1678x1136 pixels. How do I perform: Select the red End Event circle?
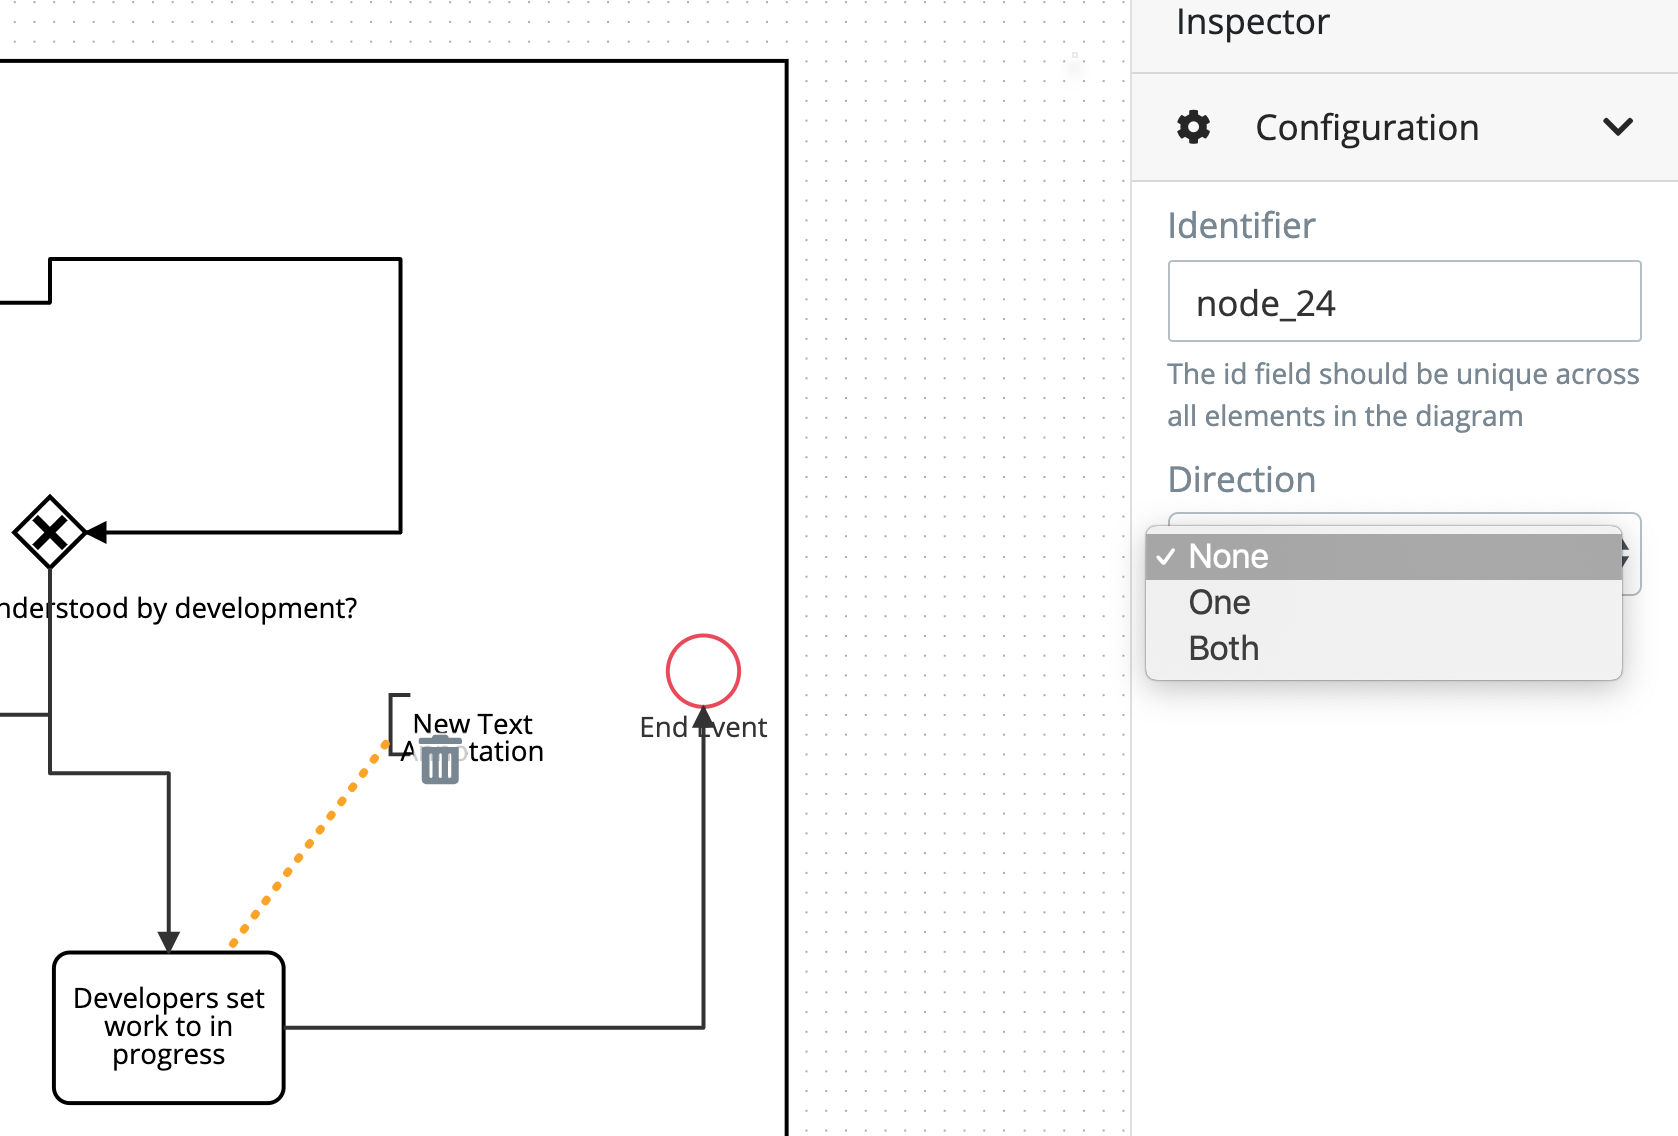[x=703, y=671]
